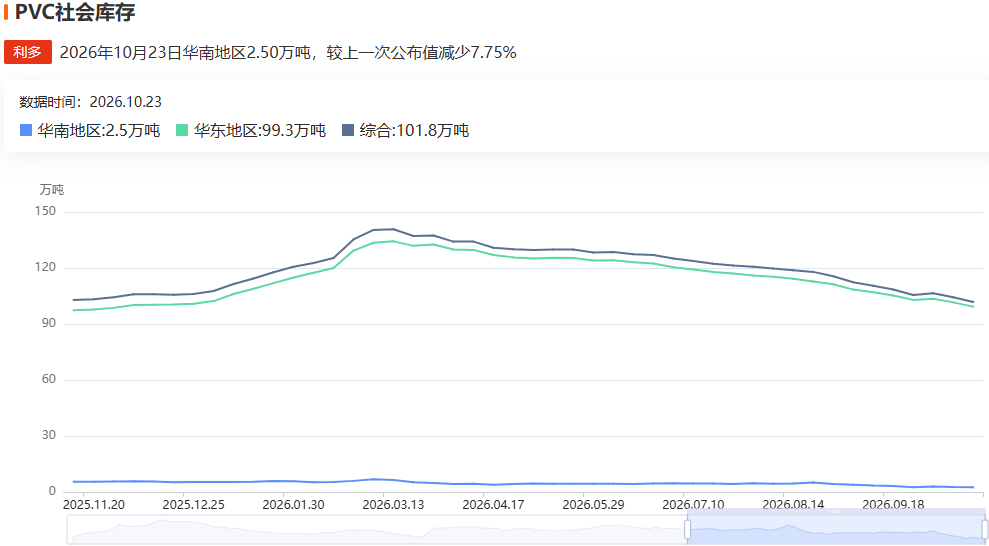Toggle the 华东地区 legend series

point(251,131)
